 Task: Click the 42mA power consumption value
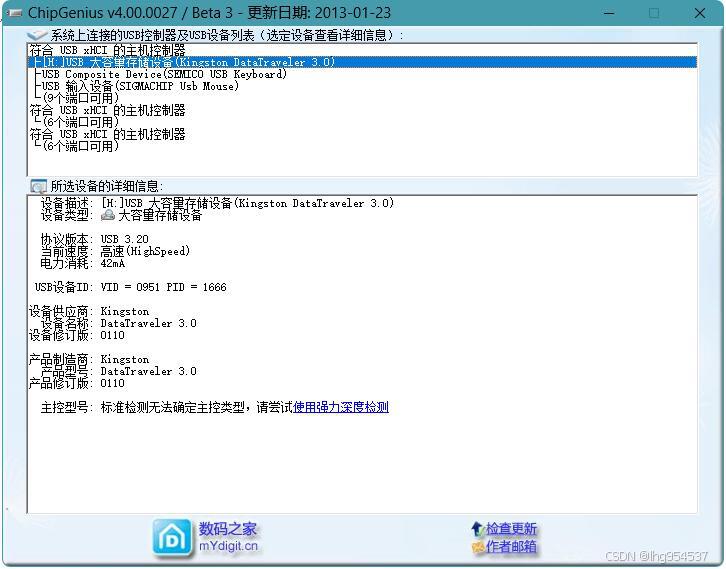[x=113, y=263]
